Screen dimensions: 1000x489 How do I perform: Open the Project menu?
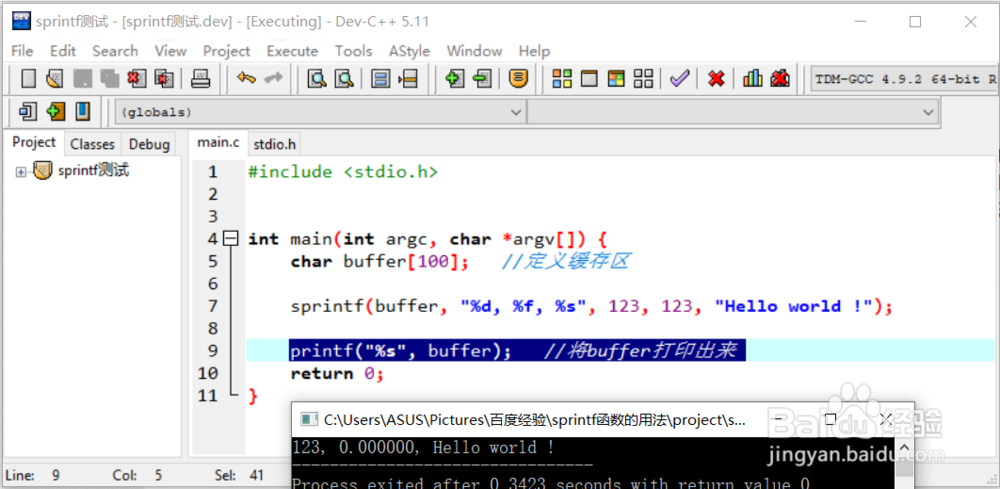(226, 51)
